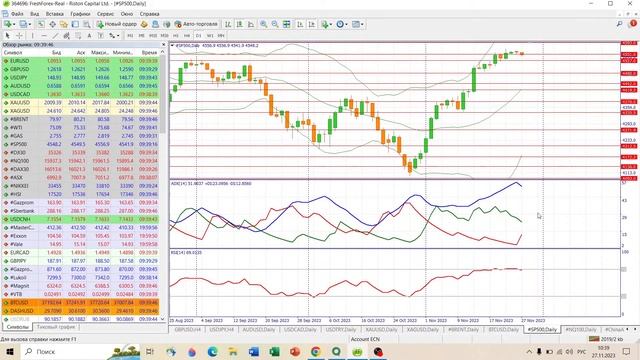Open the Data Window crosshair icon
Viewport: 640px width, 360px height.
point(53,24)
